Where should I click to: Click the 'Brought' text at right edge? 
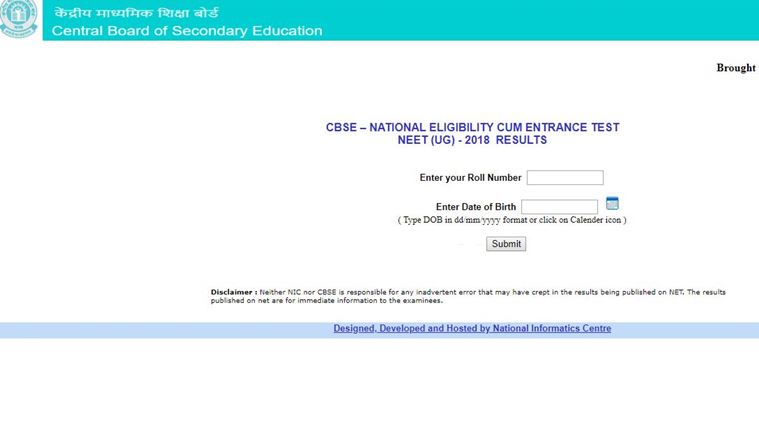tap(736, 68)
